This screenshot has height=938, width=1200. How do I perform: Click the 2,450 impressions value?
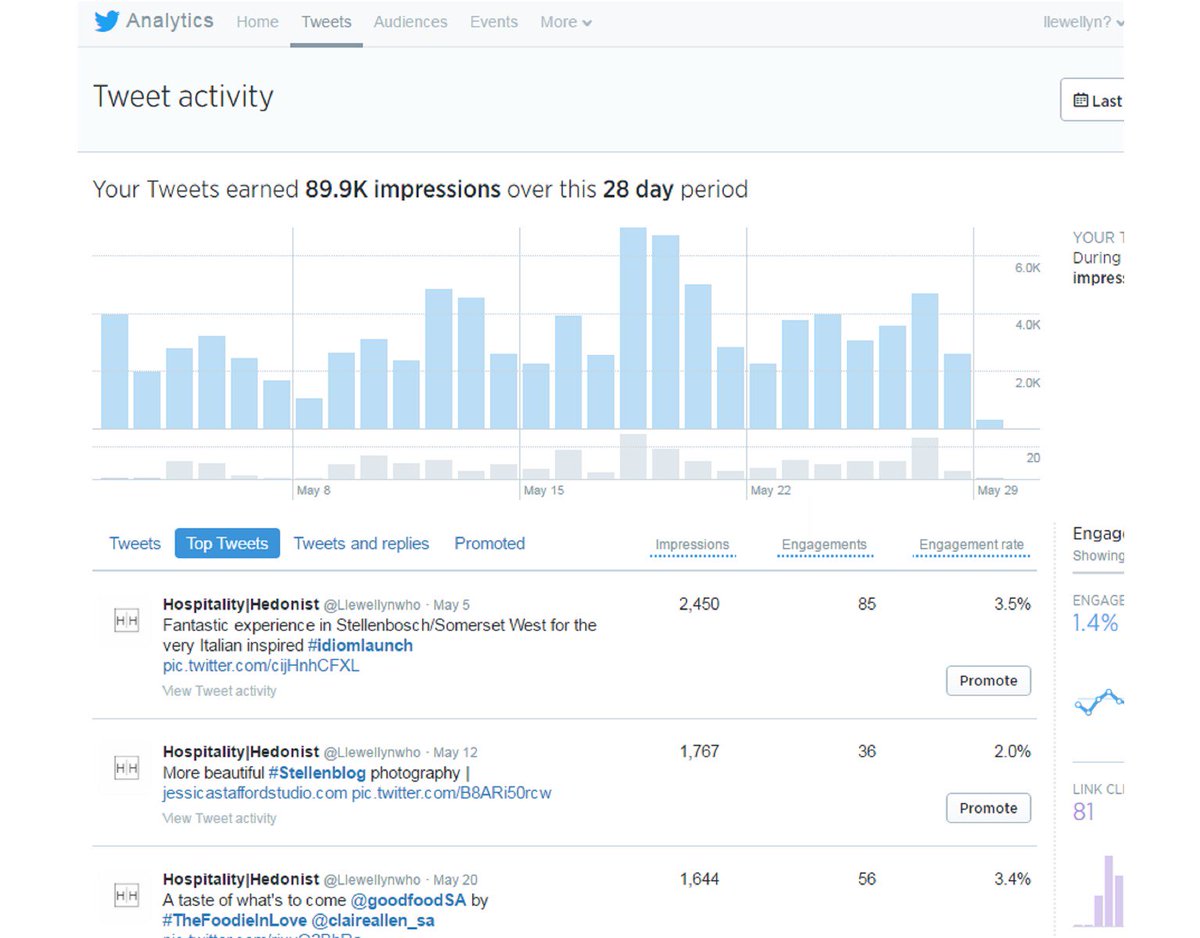point(699,604)
